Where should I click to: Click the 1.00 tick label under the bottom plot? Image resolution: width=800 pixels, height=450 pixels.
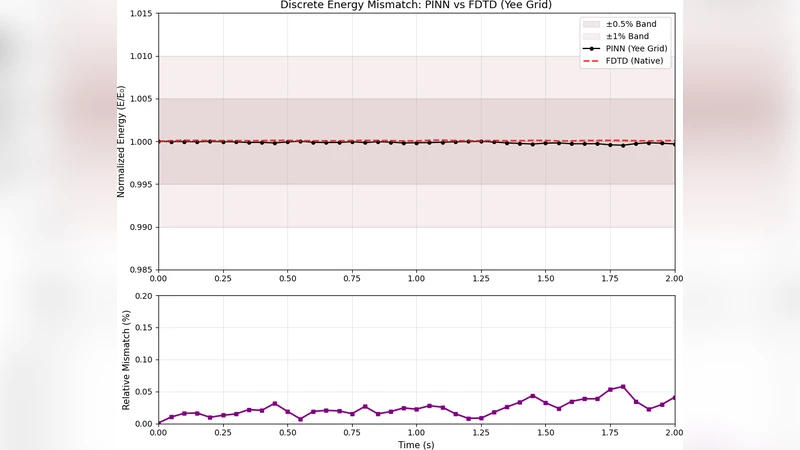[x=416, y=431]
